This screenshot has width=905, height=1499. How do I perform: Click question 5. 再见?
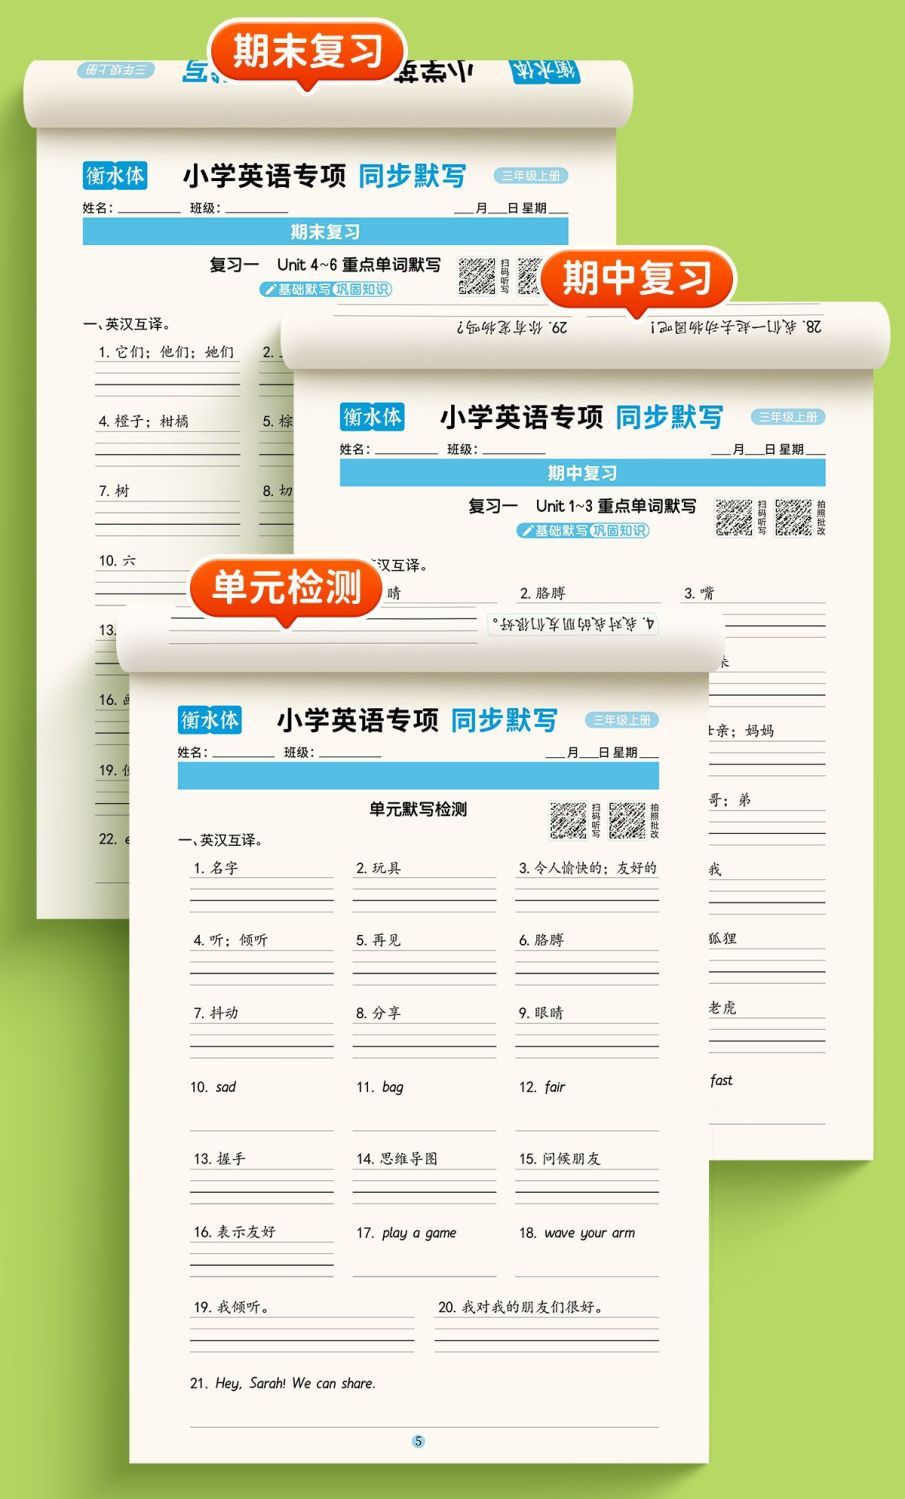click(378, 940)
